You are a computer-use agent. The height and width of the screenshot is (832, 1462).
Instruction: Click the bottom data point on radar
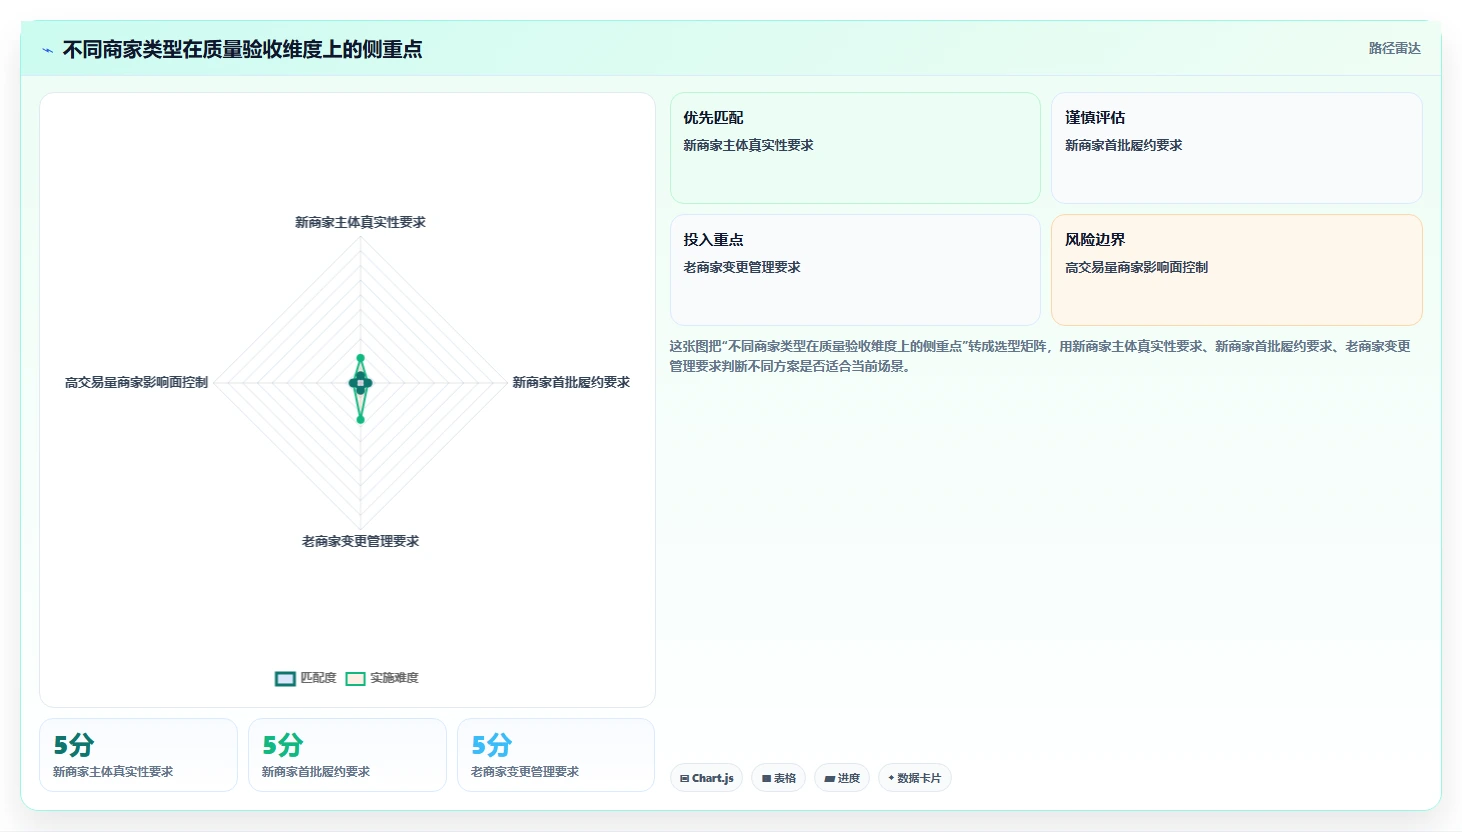361,419
